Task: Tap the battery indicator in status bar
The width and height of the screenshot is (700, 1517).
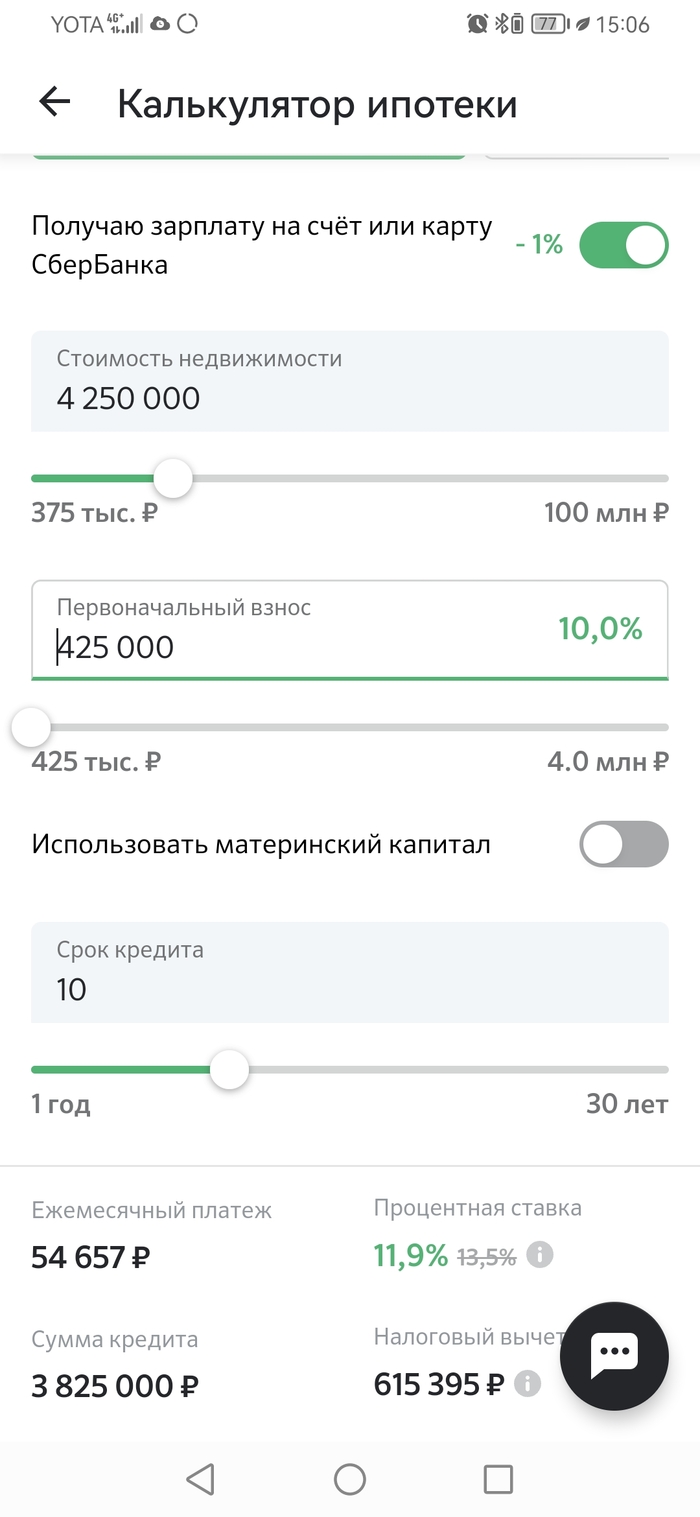Action: pos(546,24)
